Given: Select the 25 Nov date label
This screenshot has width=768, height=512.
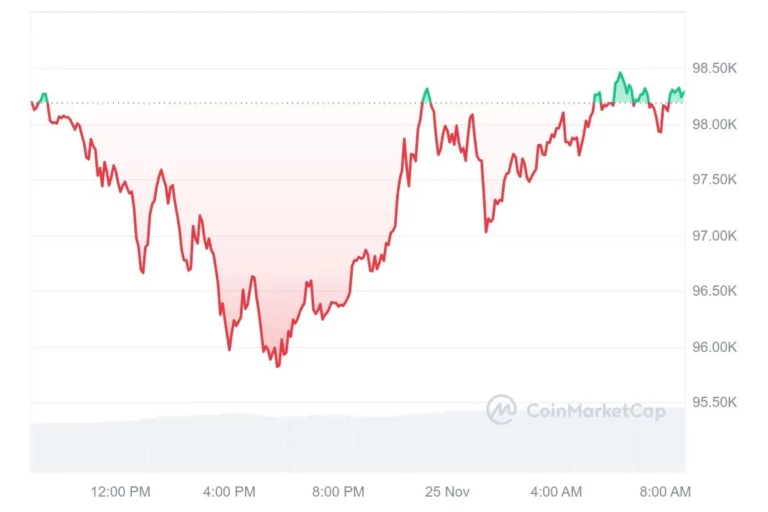Looking at the screenshot, I should click(447, 491).
